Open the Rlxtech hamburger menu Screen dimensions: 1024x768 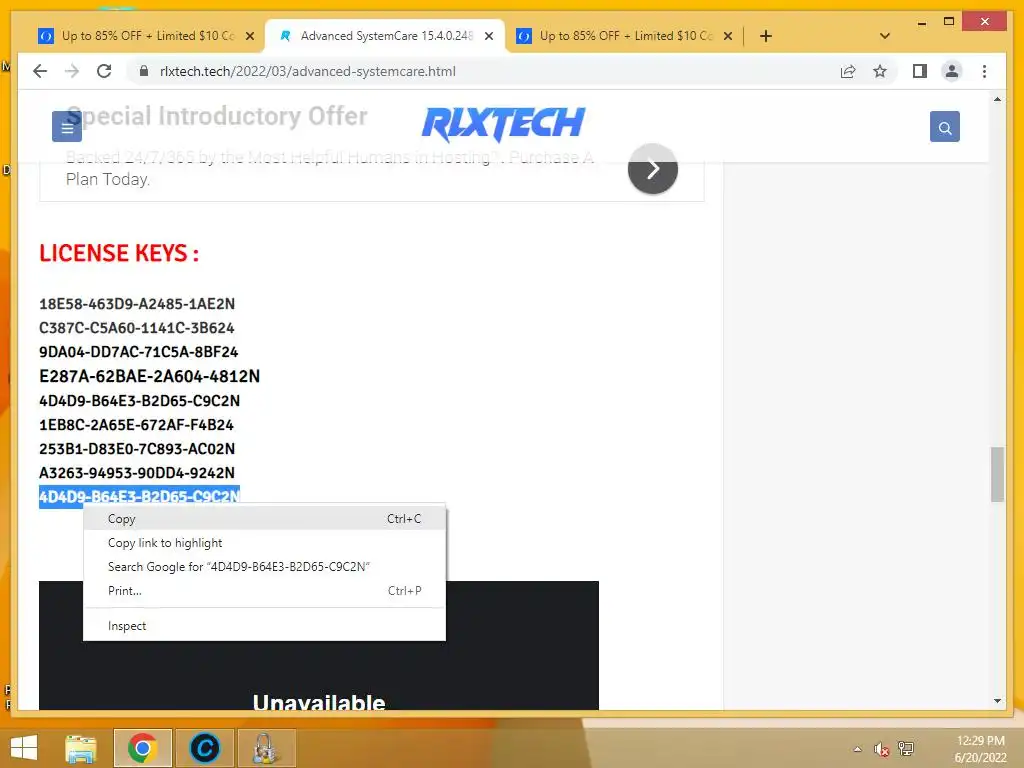(x=67, y=127)
